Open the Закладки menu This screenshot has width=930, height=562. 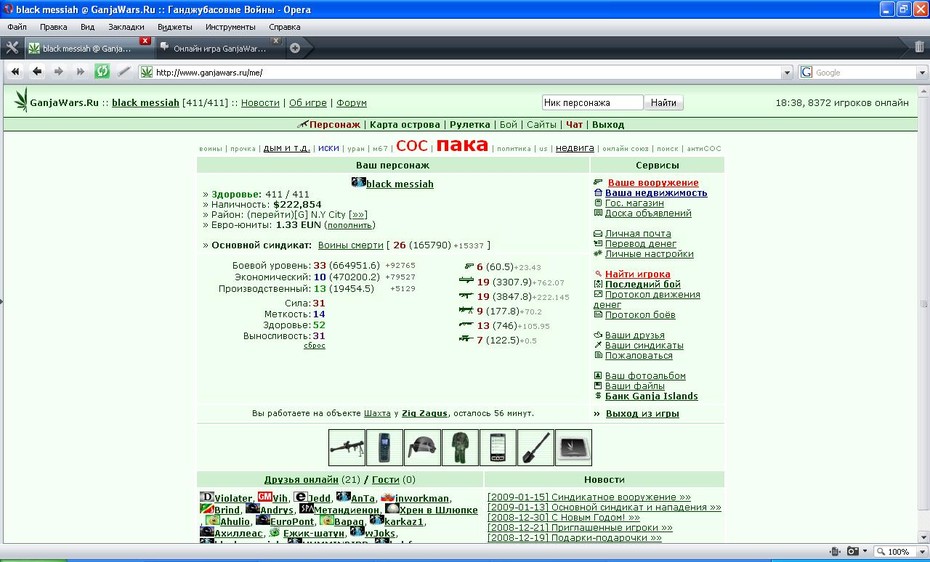point(126,27)
